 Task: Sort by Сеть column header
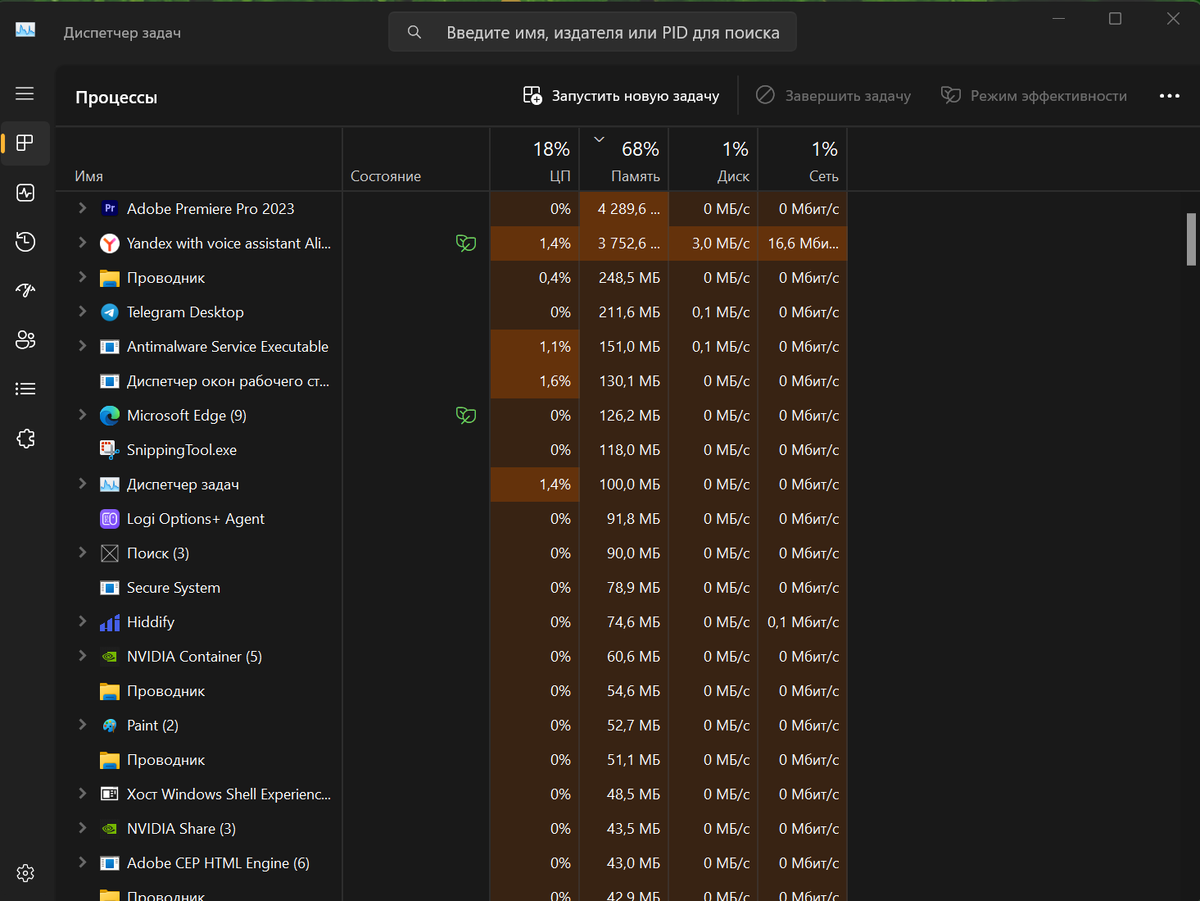pos(802,159)
